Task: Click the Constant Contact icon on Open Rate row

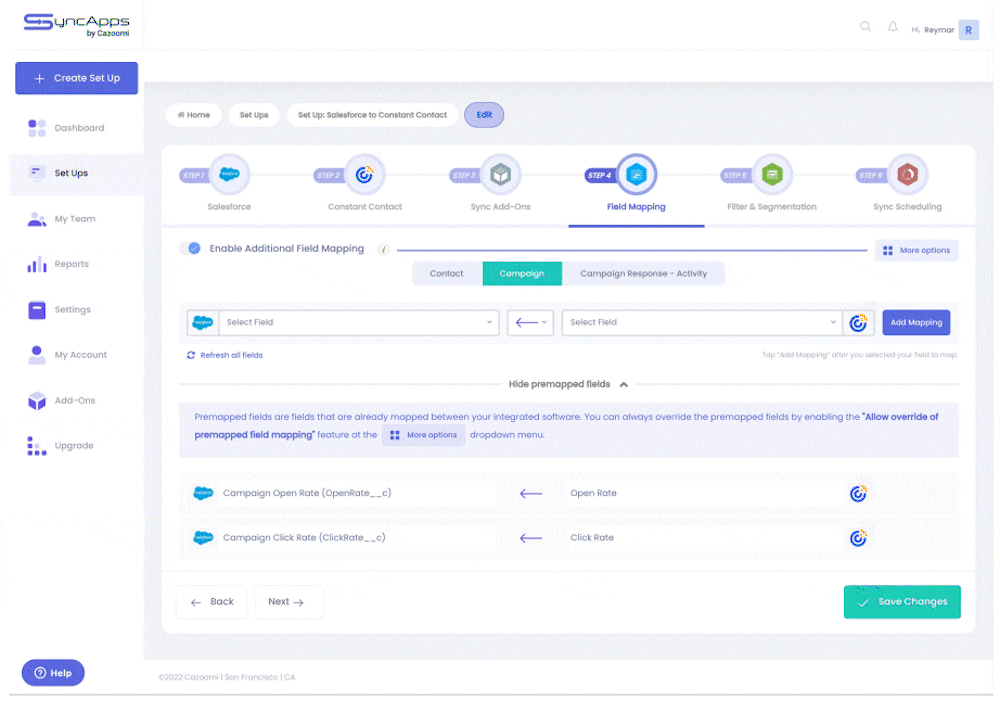Action: (858, 493)
